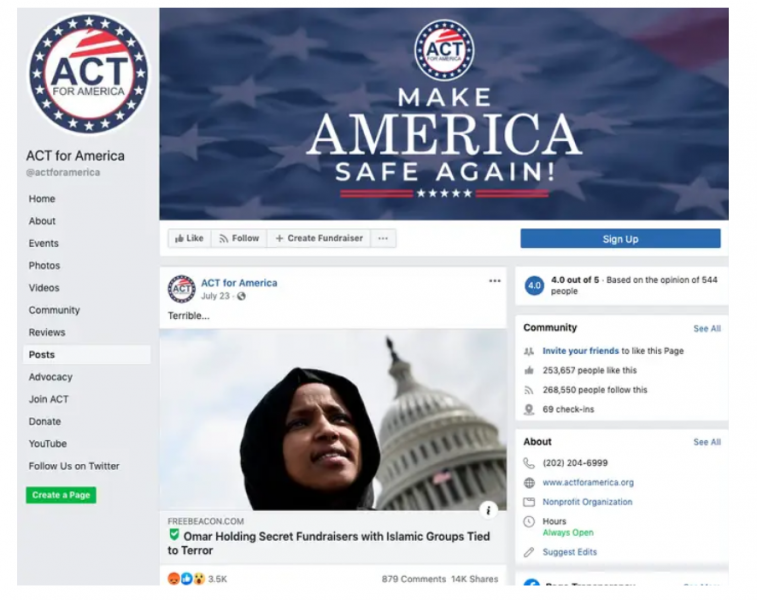Open Donate in the sidebar
The image size is (757, 600).
[44, 421]
